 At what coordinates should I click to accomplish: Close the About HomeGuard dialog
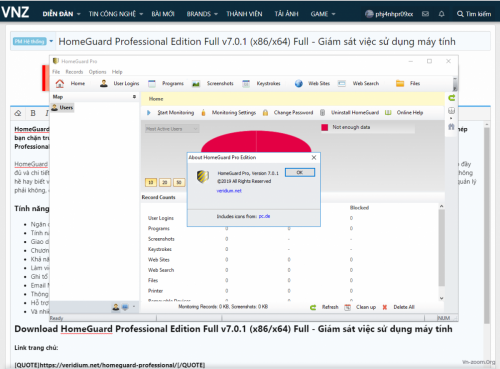tap(314, 157)
